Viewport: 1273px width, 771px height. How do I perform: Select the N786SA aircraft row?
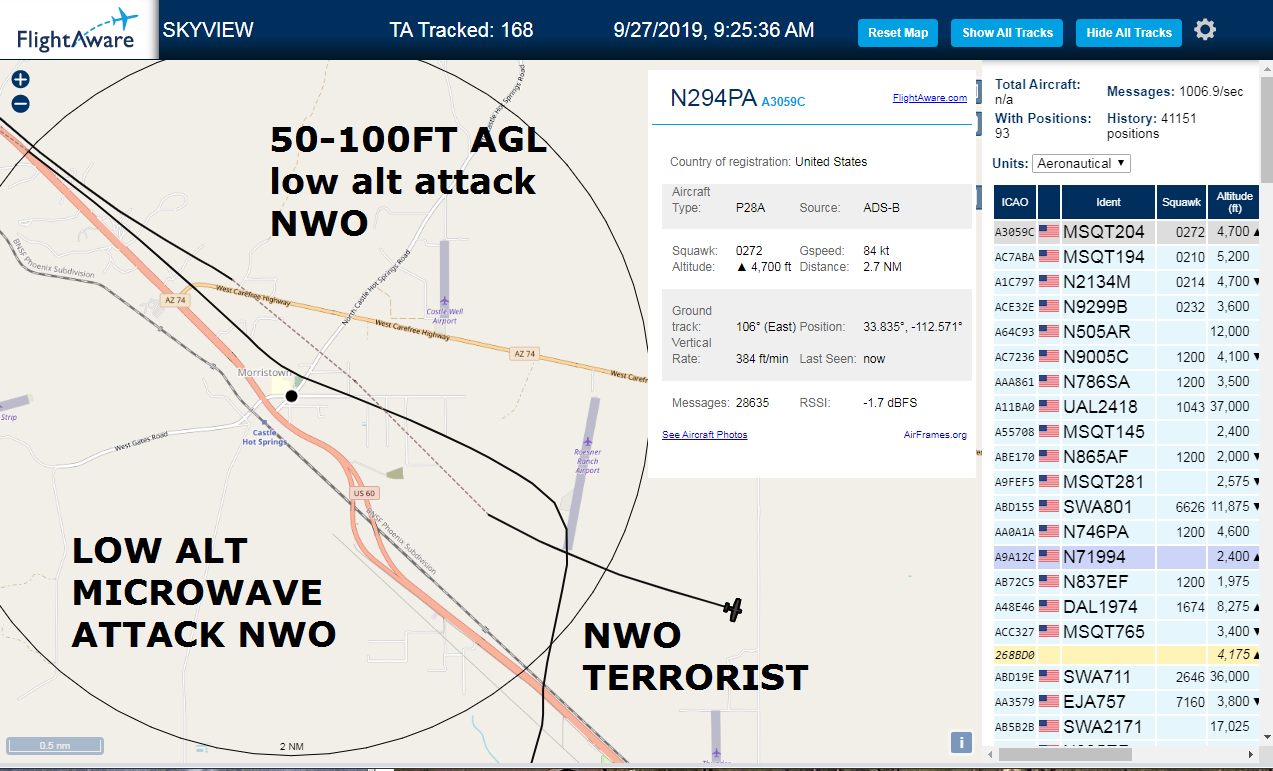point(1128,382)
